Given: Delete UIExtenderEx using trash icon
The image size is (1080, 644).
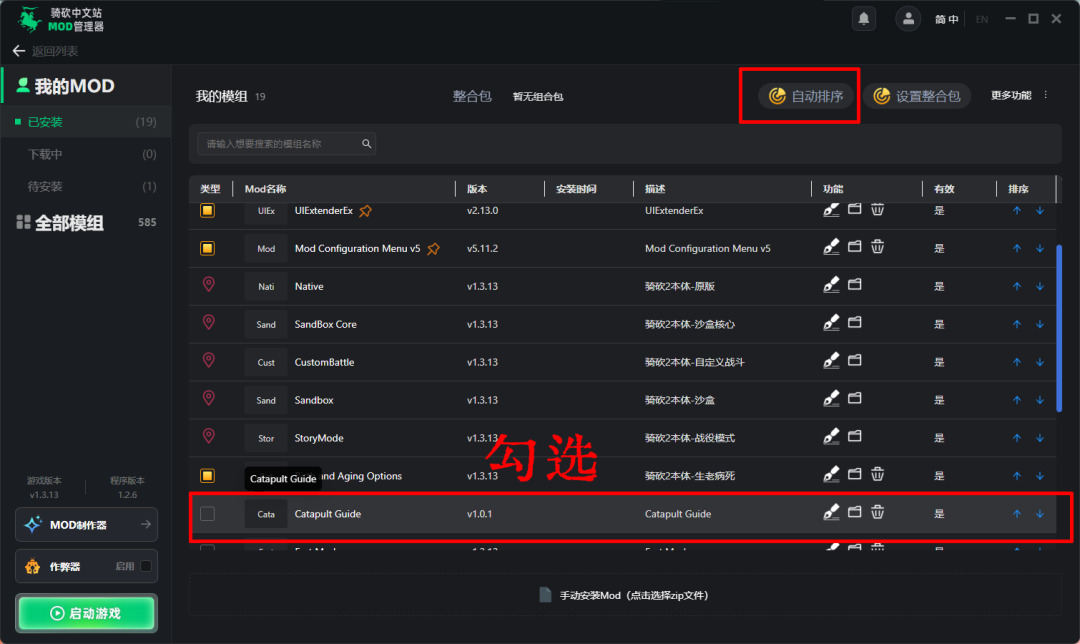Looking at the screenshot, I should (877, 210).
